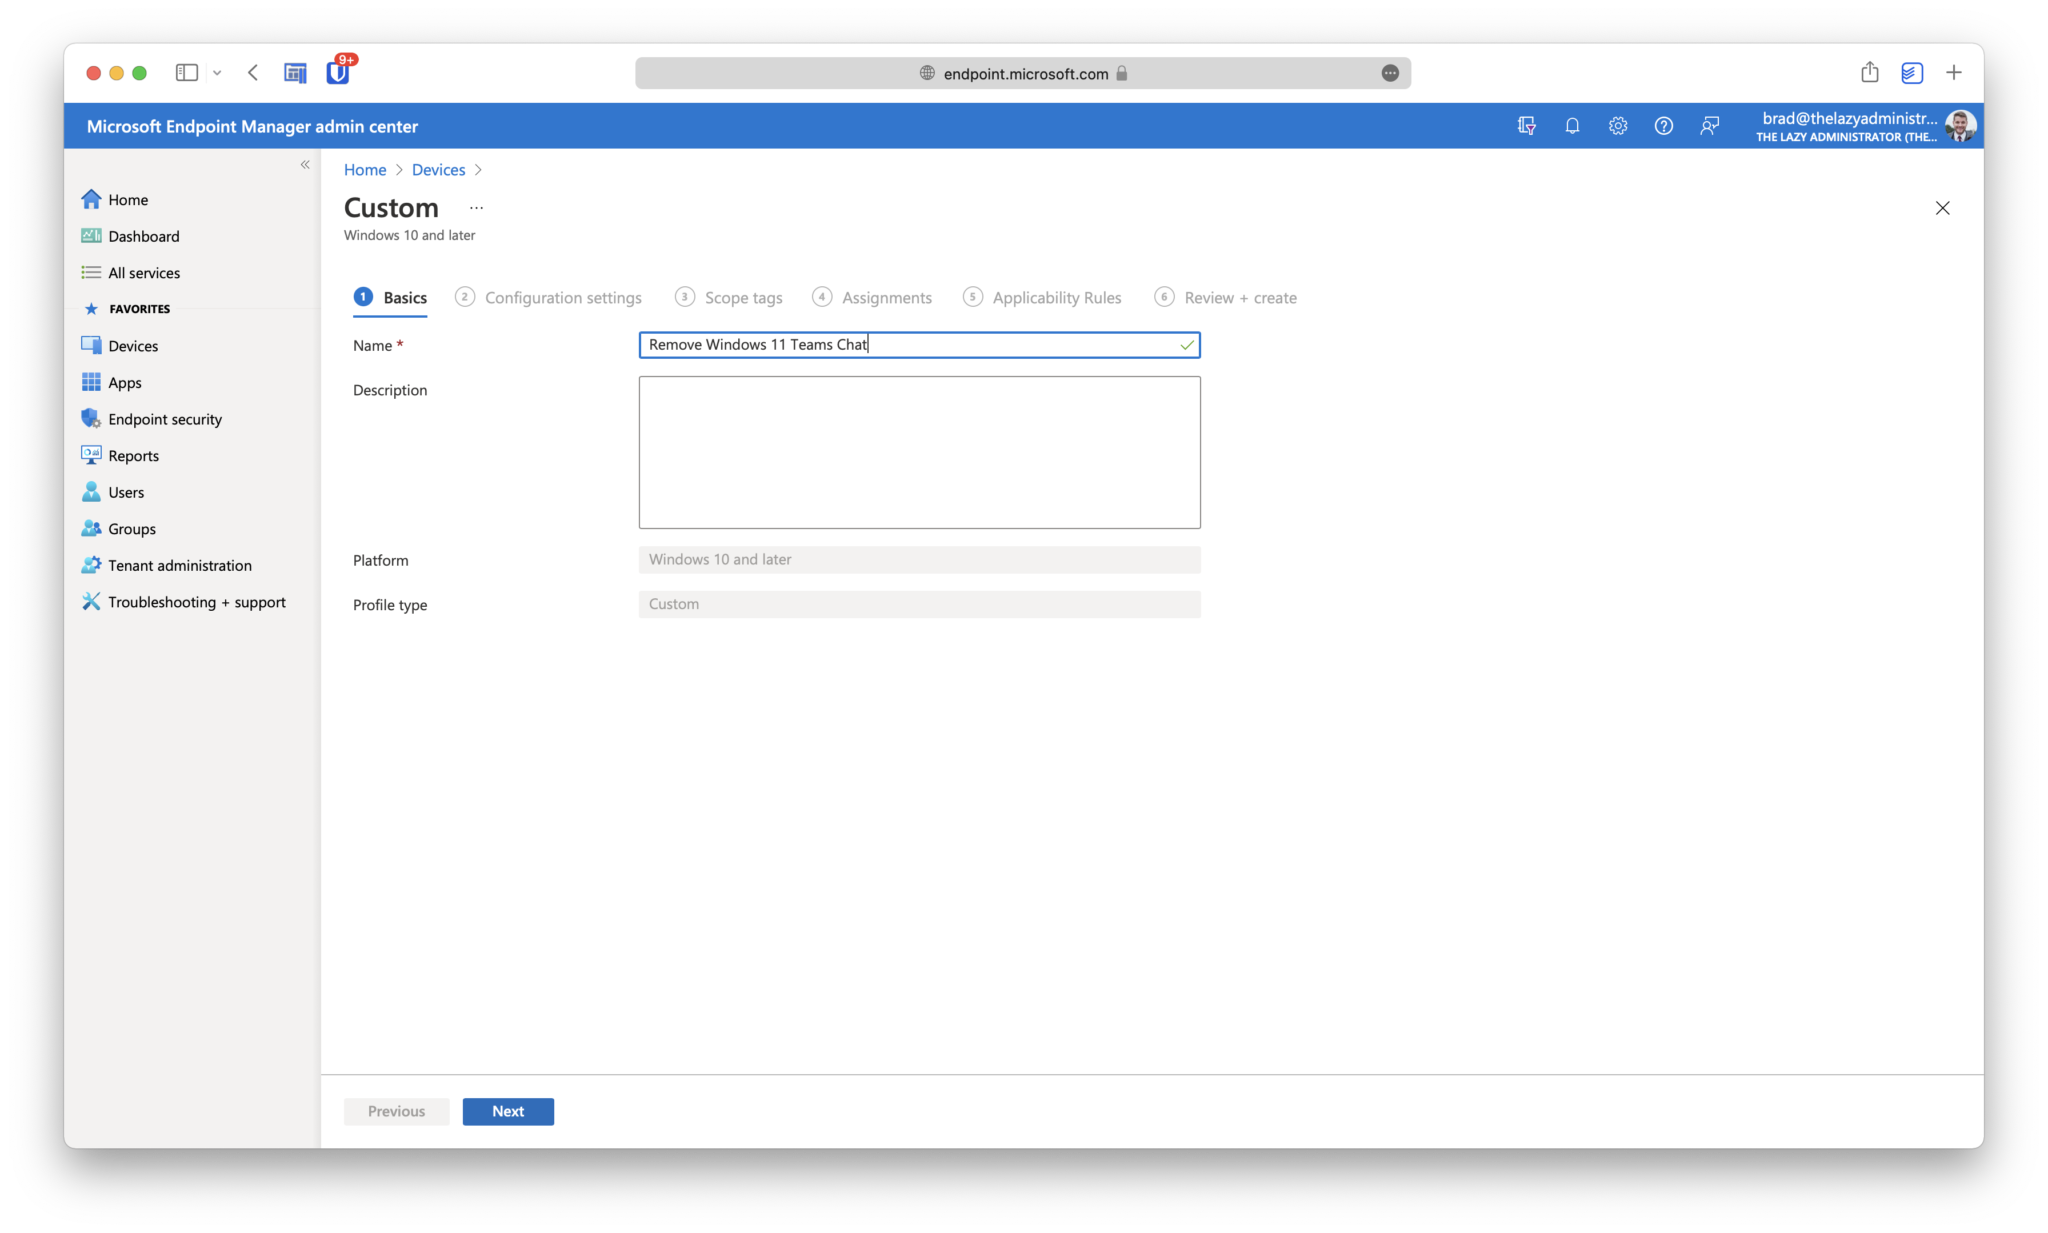Open the Dashboard icon in sidebar
The image size is (2048, 1233).
[x=91, y=236]
